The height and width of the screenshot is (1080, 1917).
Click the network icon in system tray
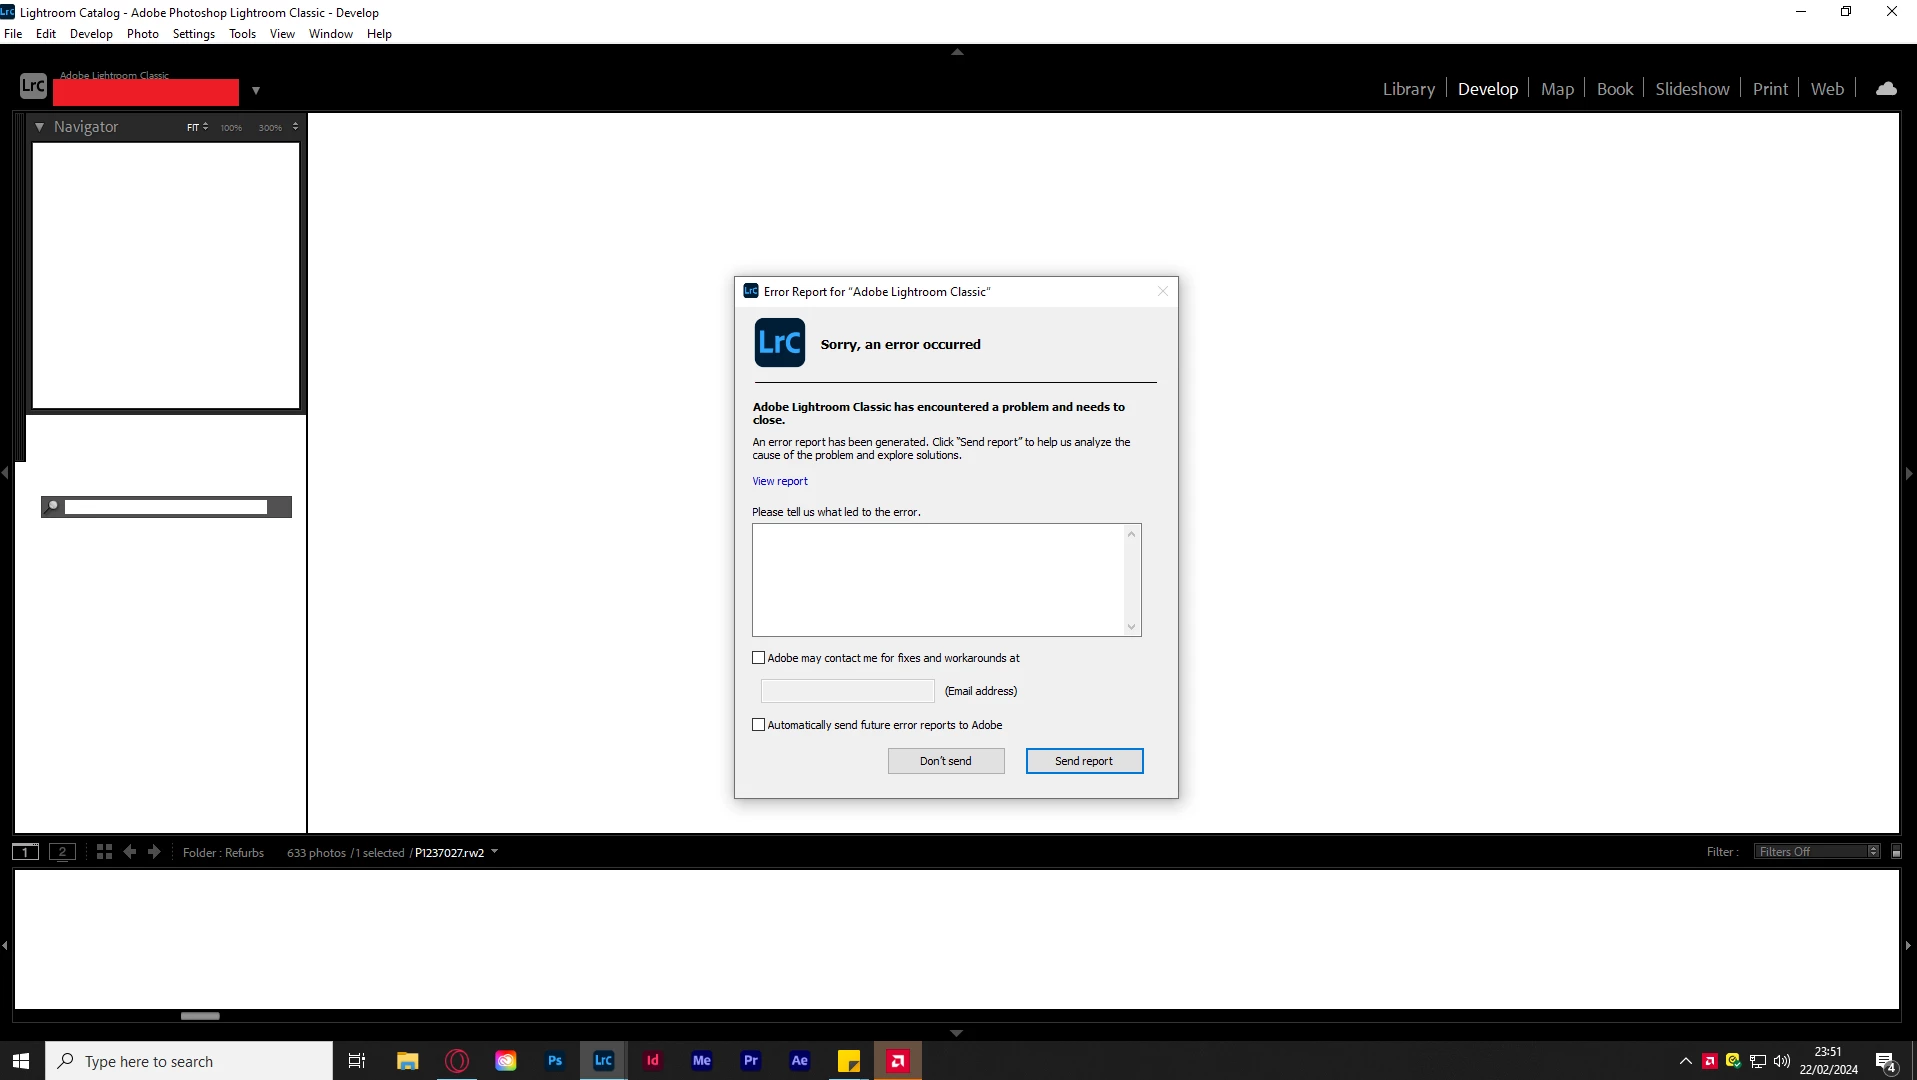pyautogui.click(x=1758, y=1061)
